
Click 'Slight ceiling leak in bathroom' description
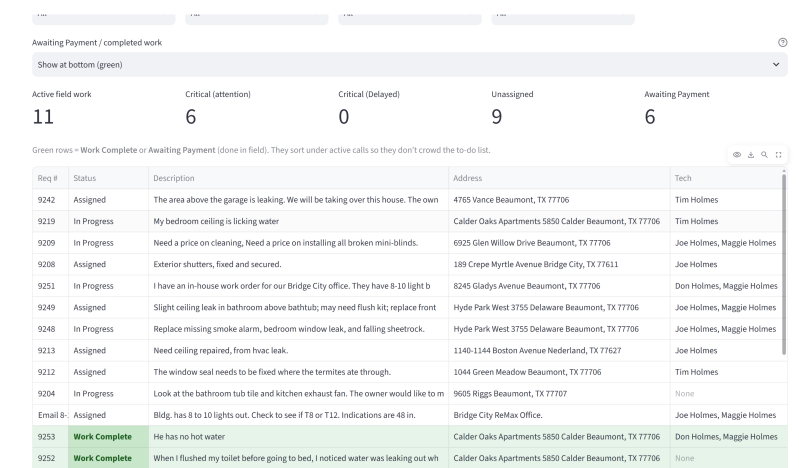(x=299, y=307)
